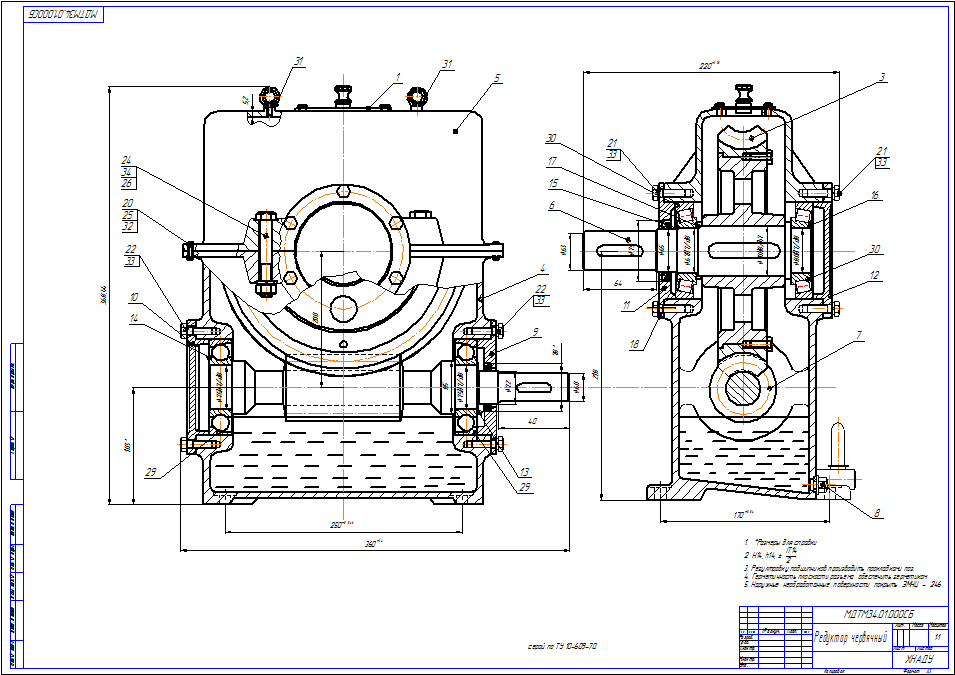
Task: Click technical note 2 with H14, h14
Action: click(770, 554)
